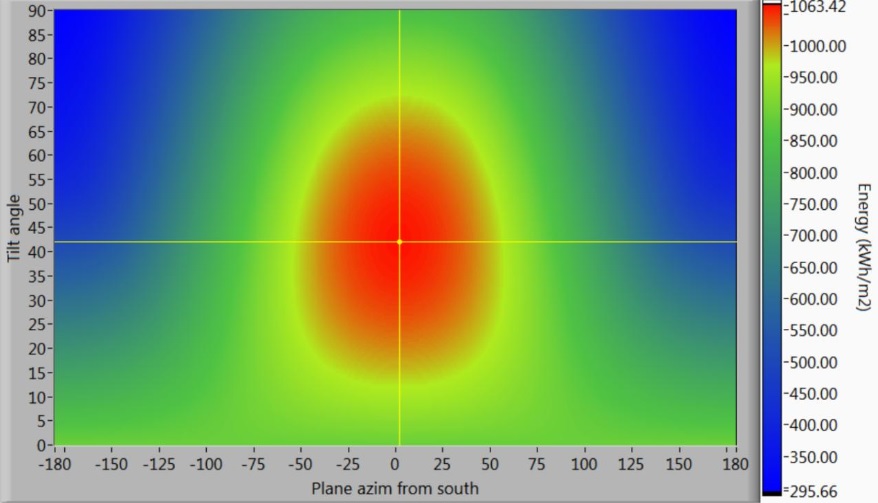This screenshot has height=503, width=878.
Task: Click the black underflow box below color ramp
Action: (x=772, y=493)
